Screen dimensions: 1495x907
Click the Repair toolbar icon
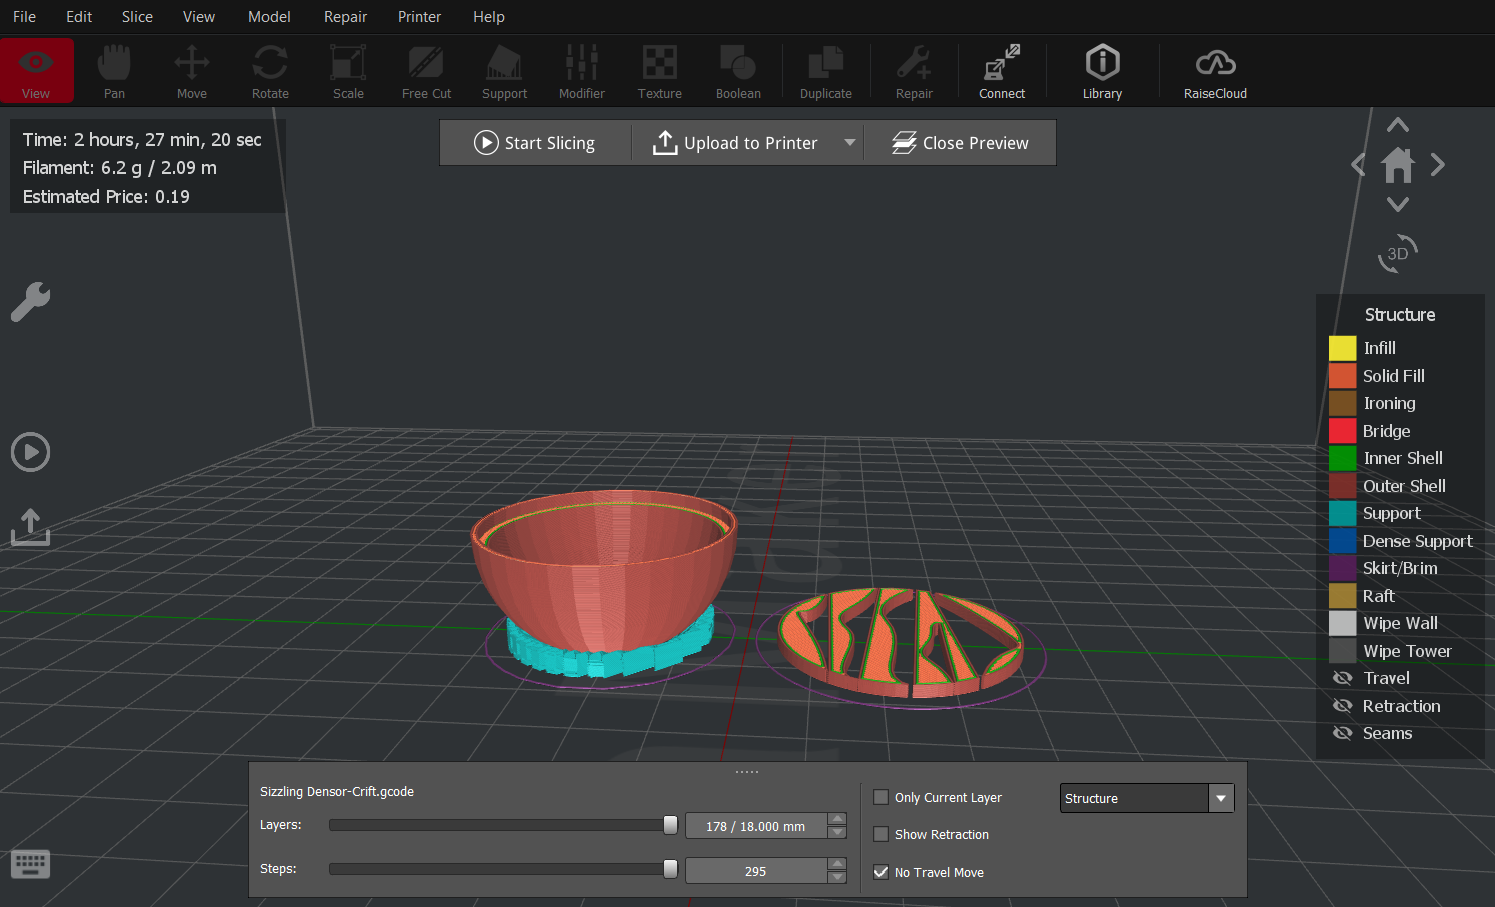pyautogui.click(x=914, y=71)
